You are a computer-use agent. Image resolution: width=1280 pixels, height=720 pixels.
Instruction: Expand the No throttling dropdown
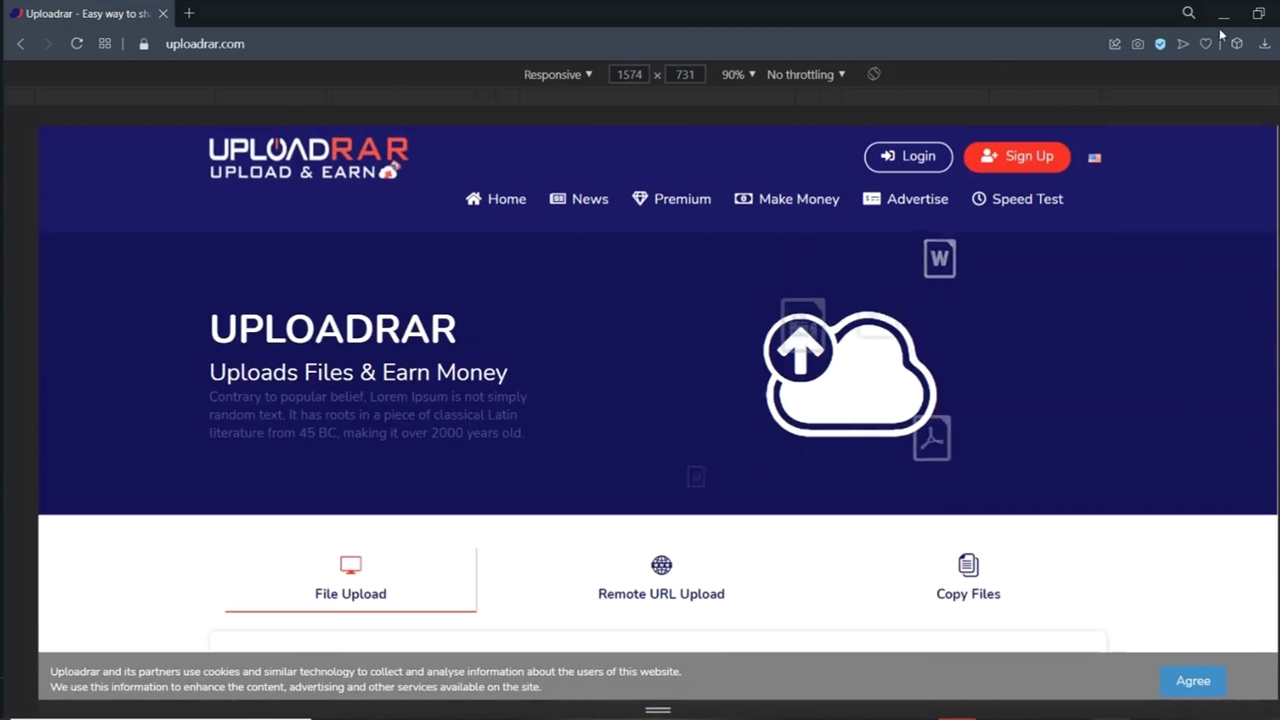pos(805,75)
